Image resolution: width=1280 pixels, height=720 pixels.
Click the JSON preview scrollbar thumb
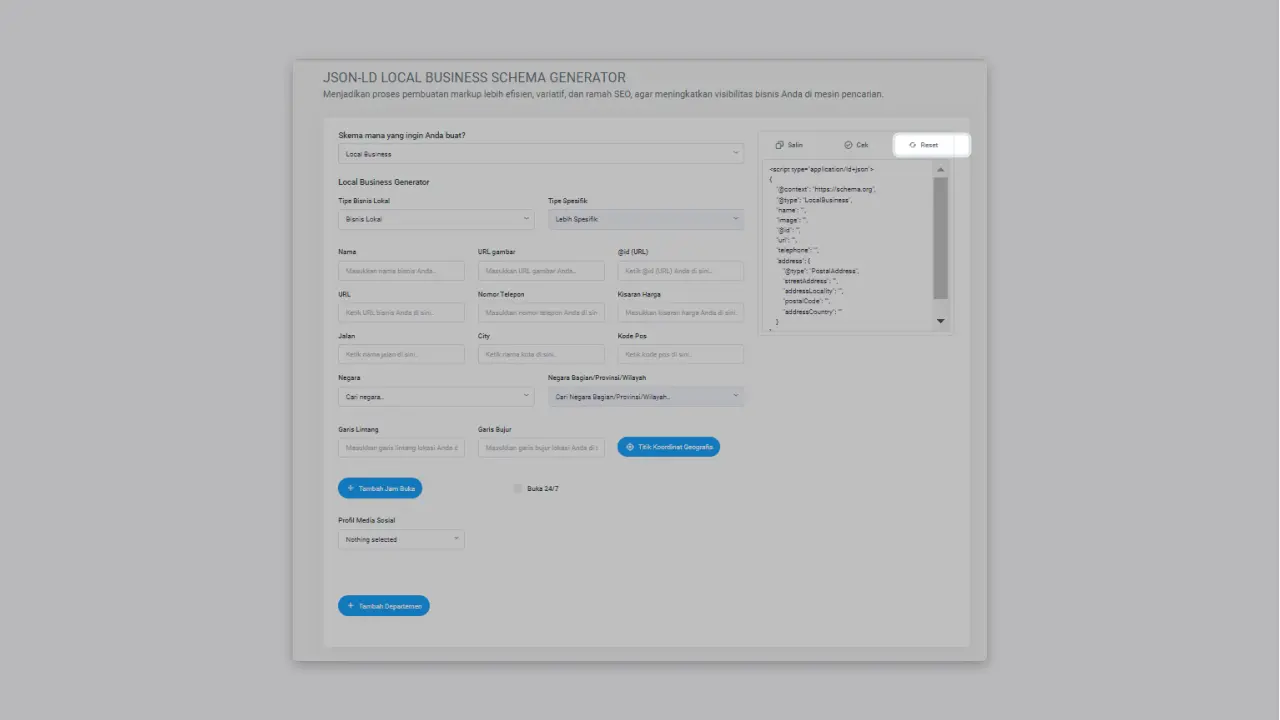point(940,240)
